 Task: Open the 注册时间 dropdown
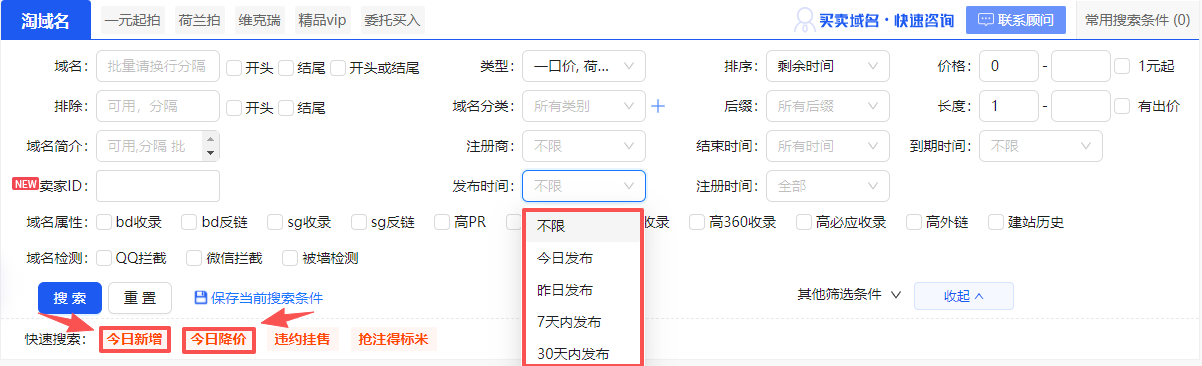[827, 185]
